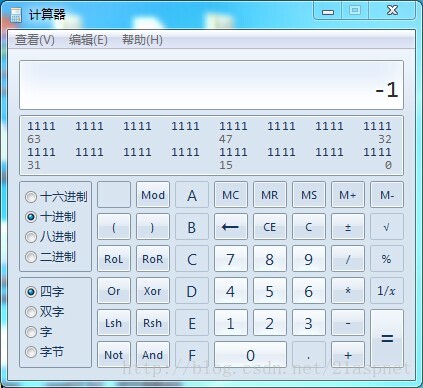Screen dimensions: 423x388
Task: Toggle the lowest bit group above 0
Action: 377,152
